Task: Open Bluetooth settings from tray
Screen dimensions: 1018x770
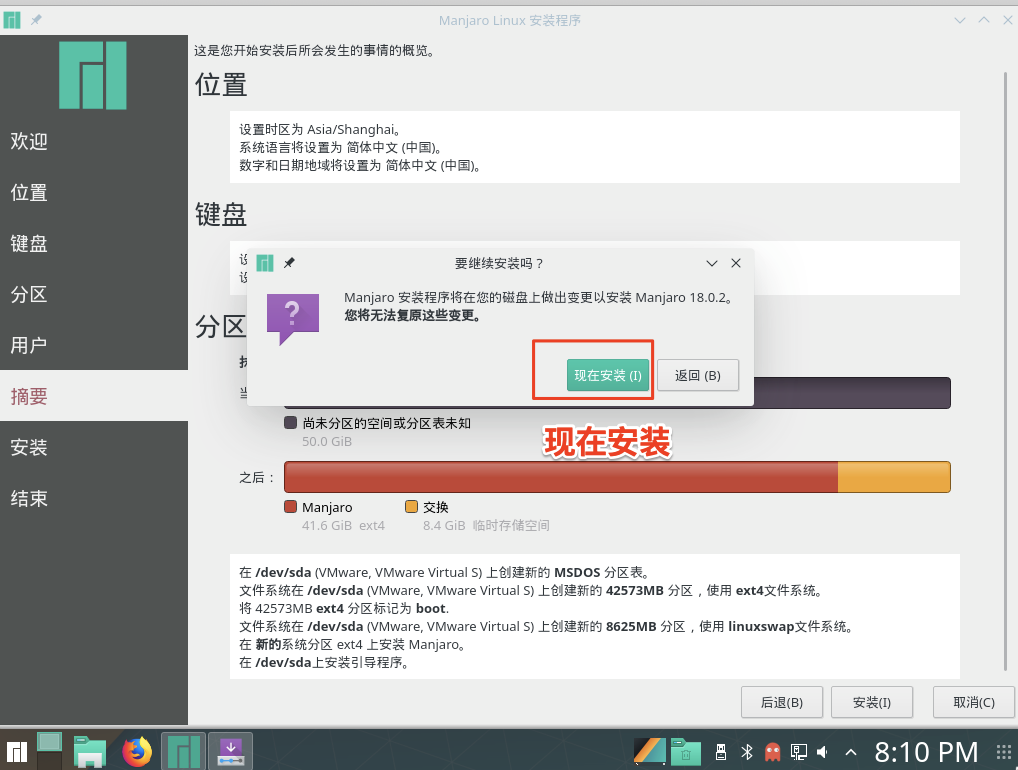Action: click(747, 752)
